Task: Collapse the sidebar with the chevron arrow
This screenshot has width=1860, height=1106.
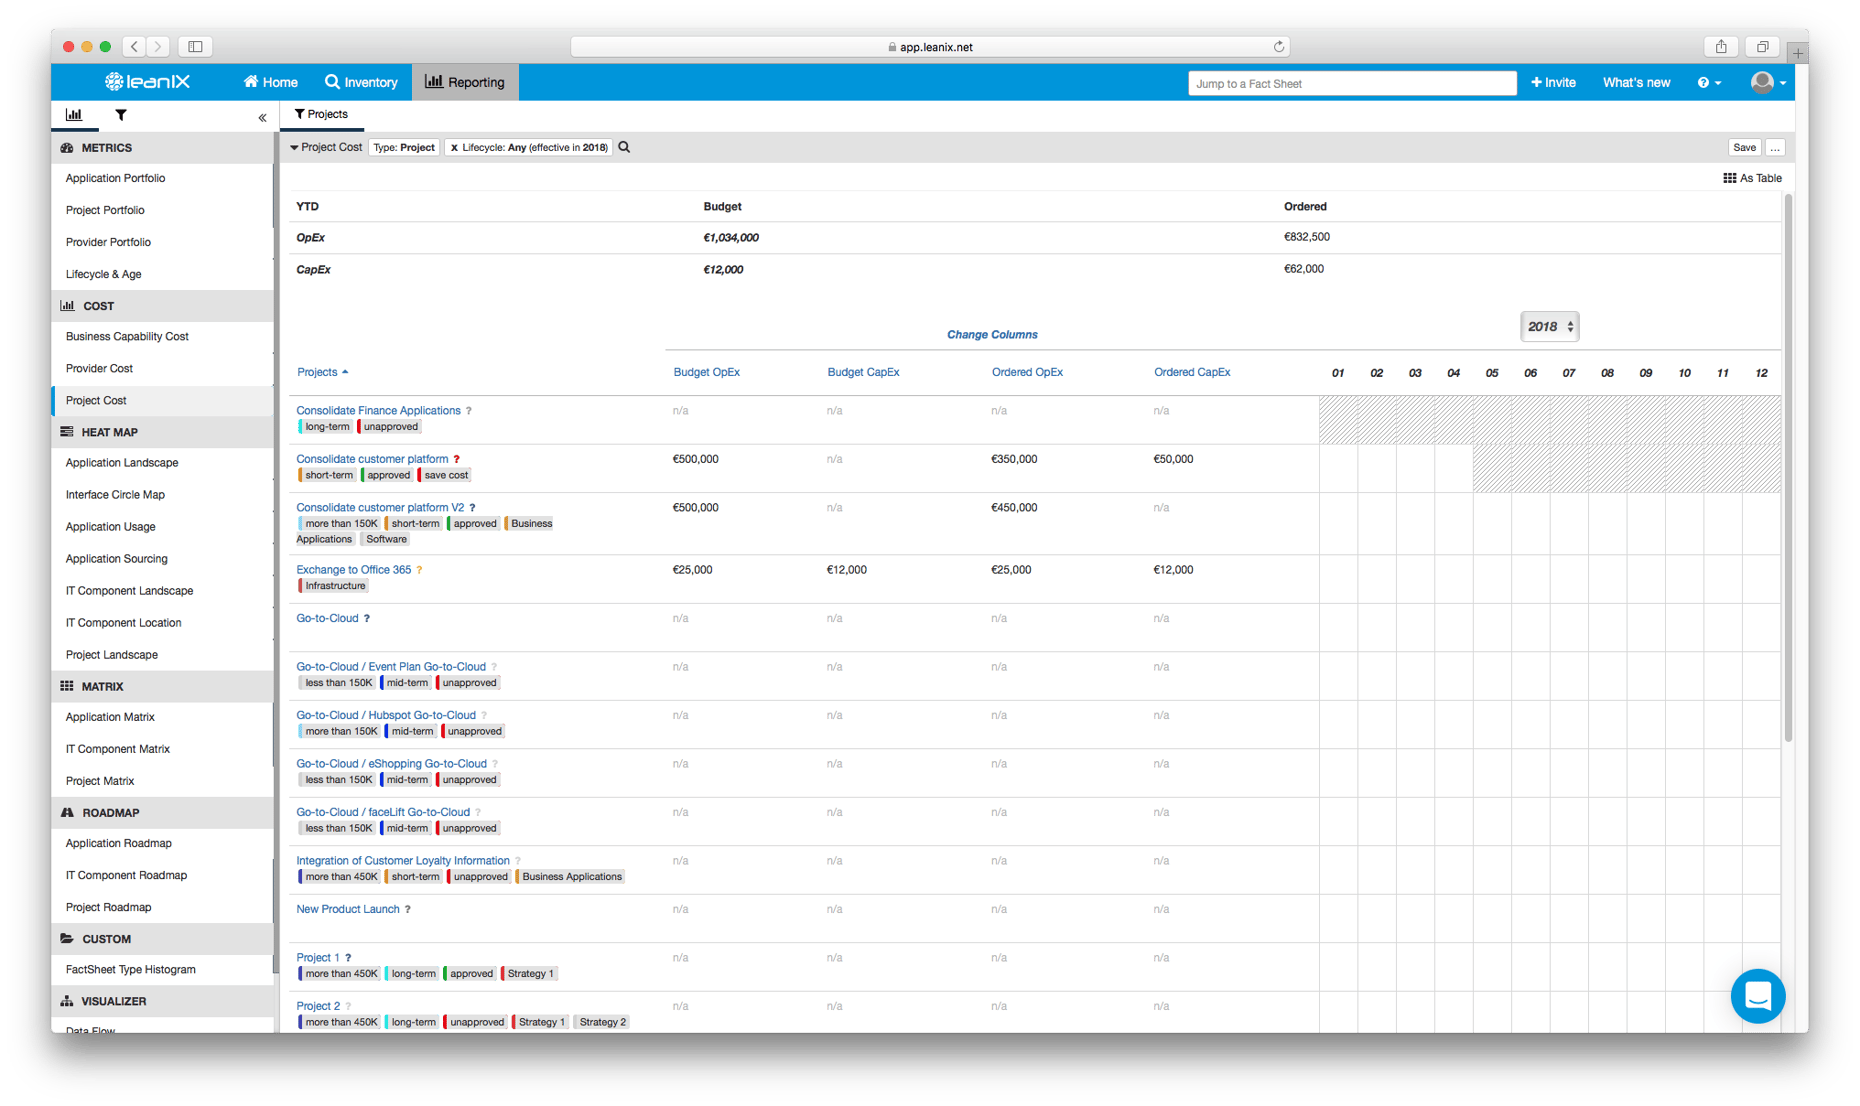Action: (261, 116)
